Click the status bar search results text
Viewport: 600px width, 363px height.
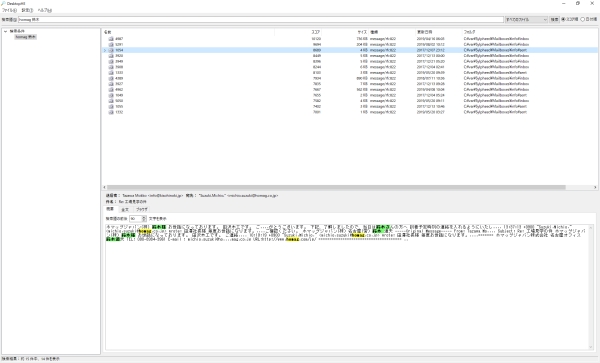tap(31, 359)
